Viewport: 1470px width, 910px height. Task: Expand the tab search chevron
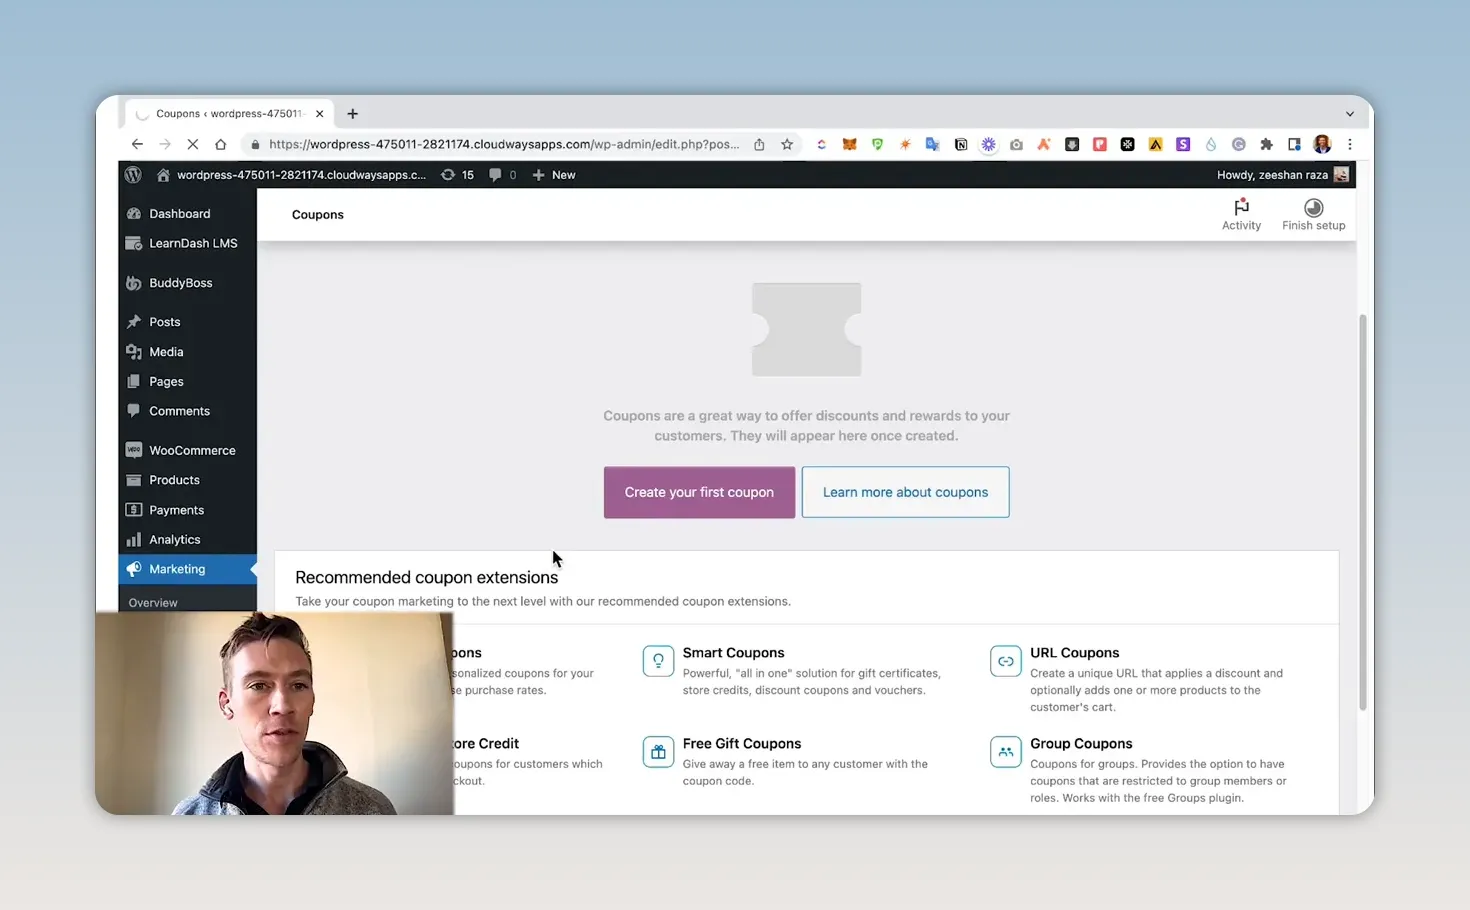[x=1349, y=114]
